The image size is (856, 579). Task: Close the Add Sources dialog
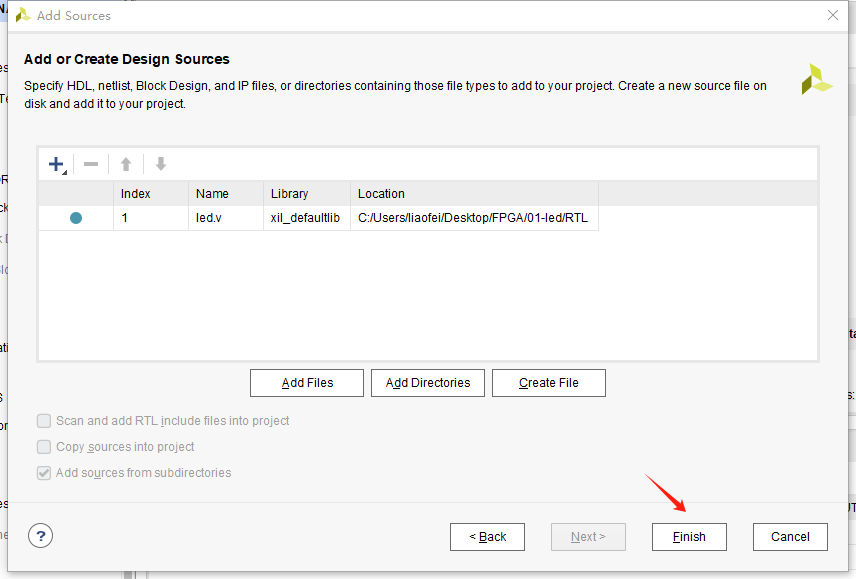(x=833, y=15)
